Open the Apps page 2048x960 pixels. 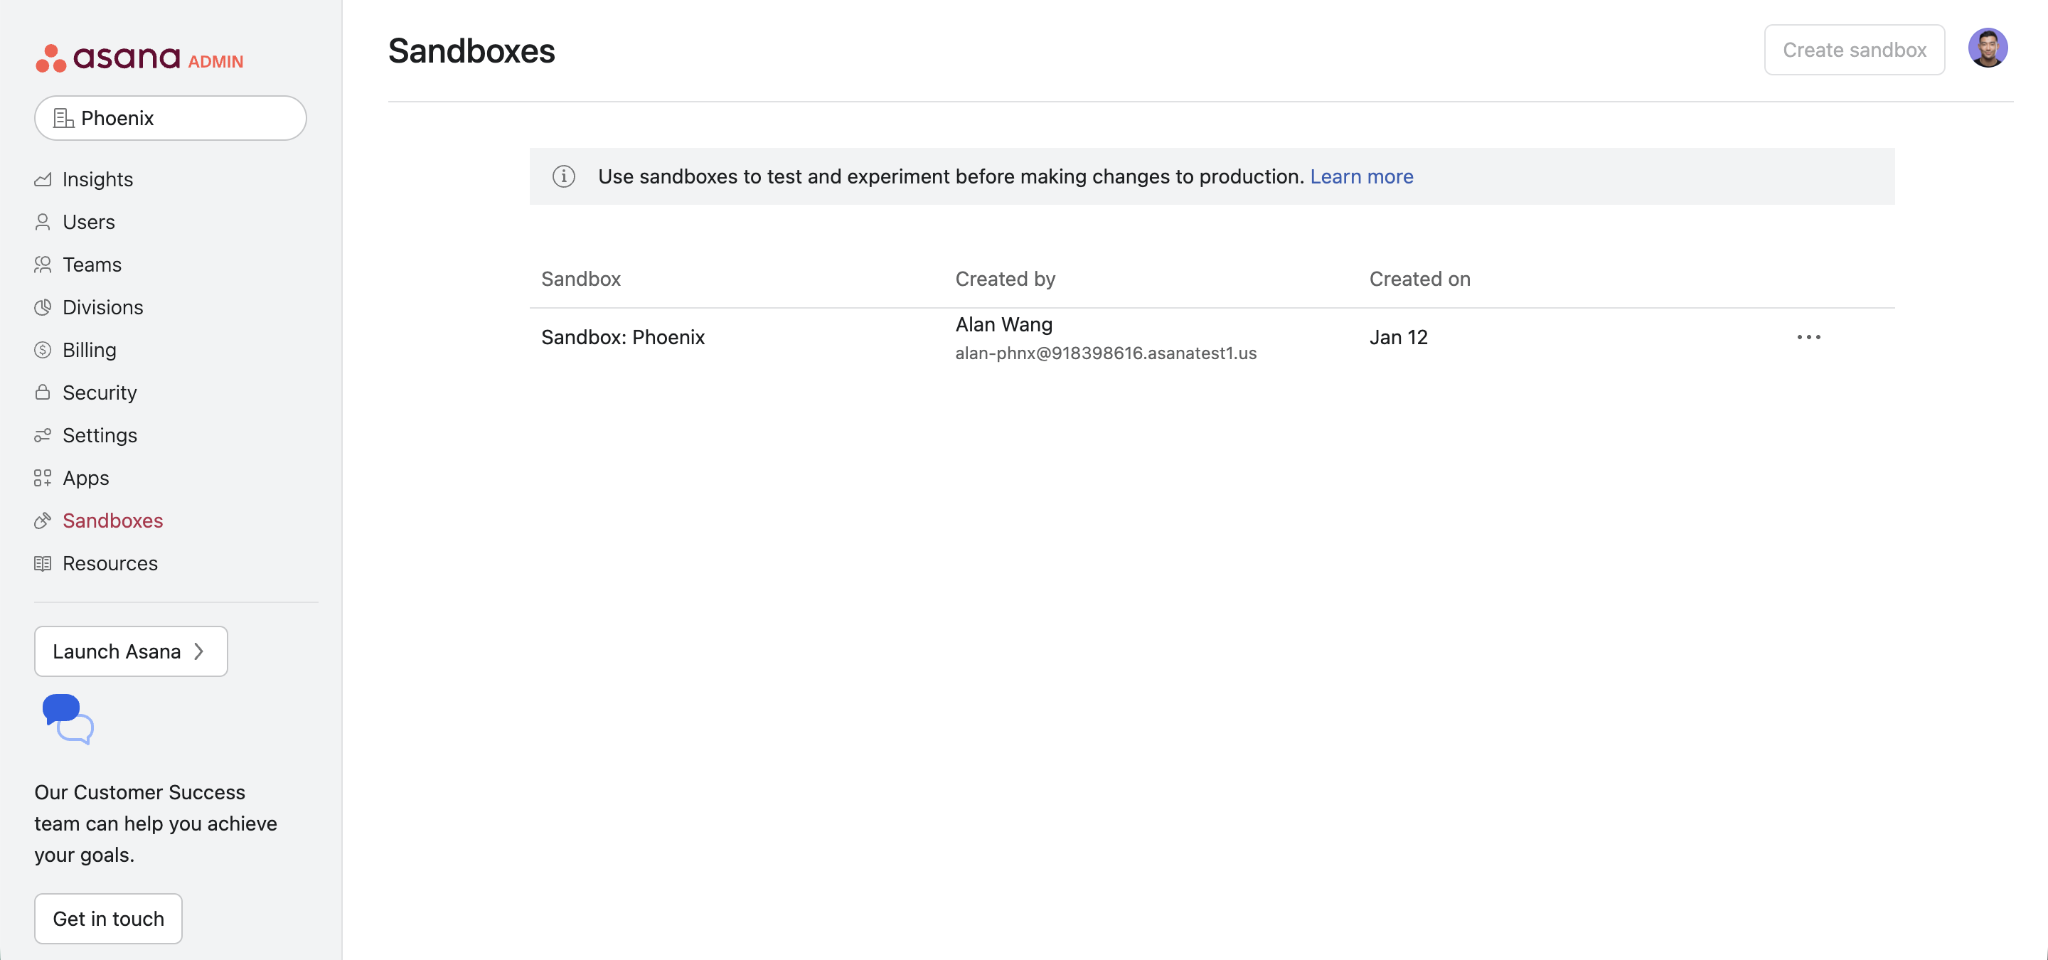tap(85, 478)
